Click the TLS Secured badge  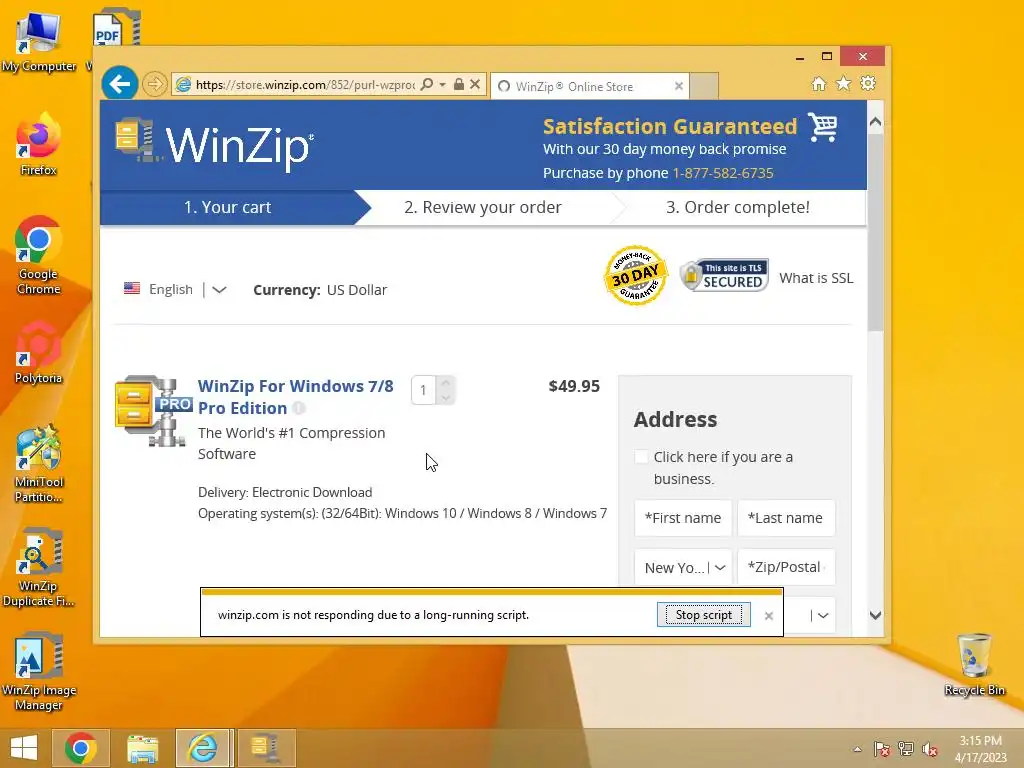click(724, 276)
